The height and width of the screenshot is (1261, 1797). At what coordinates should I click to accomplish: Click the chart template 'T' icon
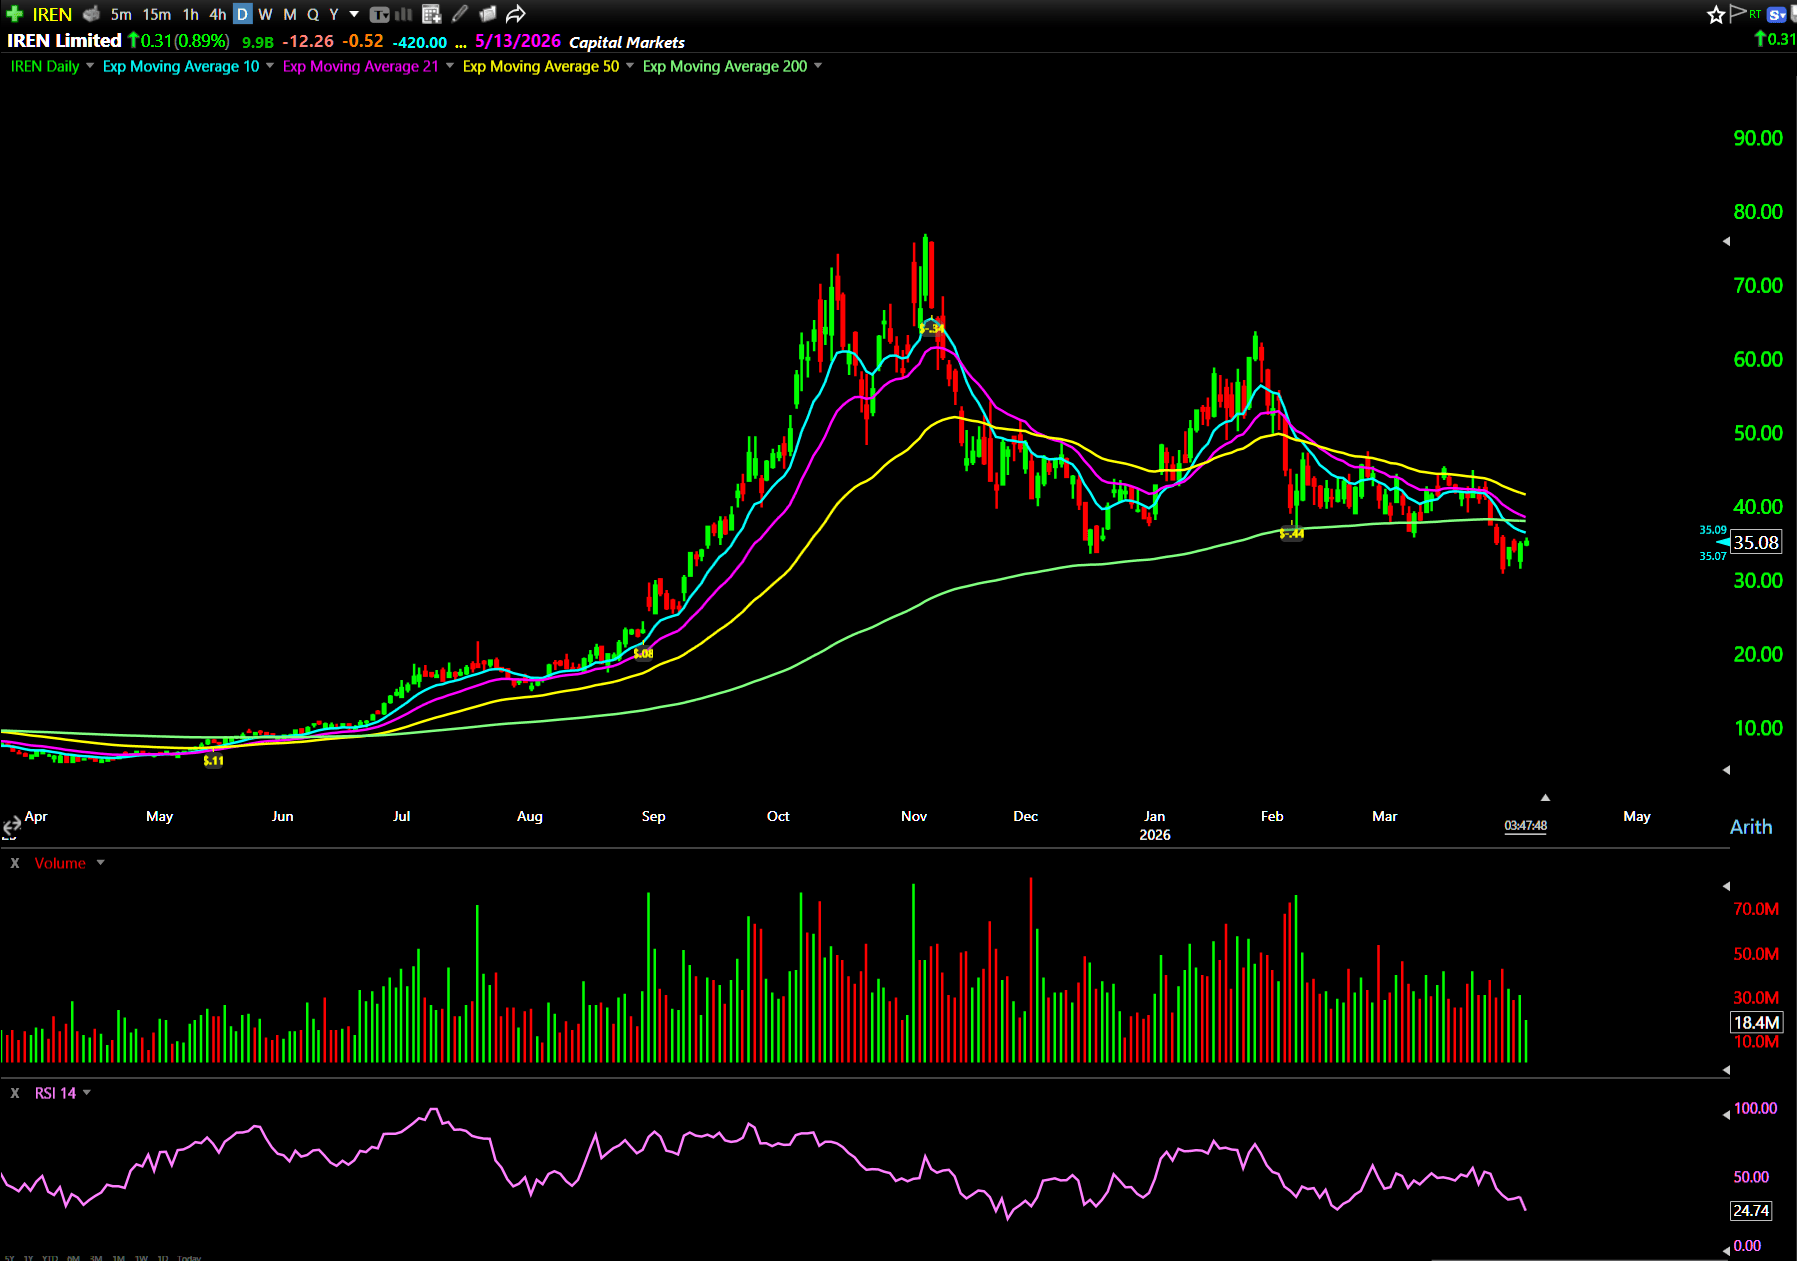(379, 14)
